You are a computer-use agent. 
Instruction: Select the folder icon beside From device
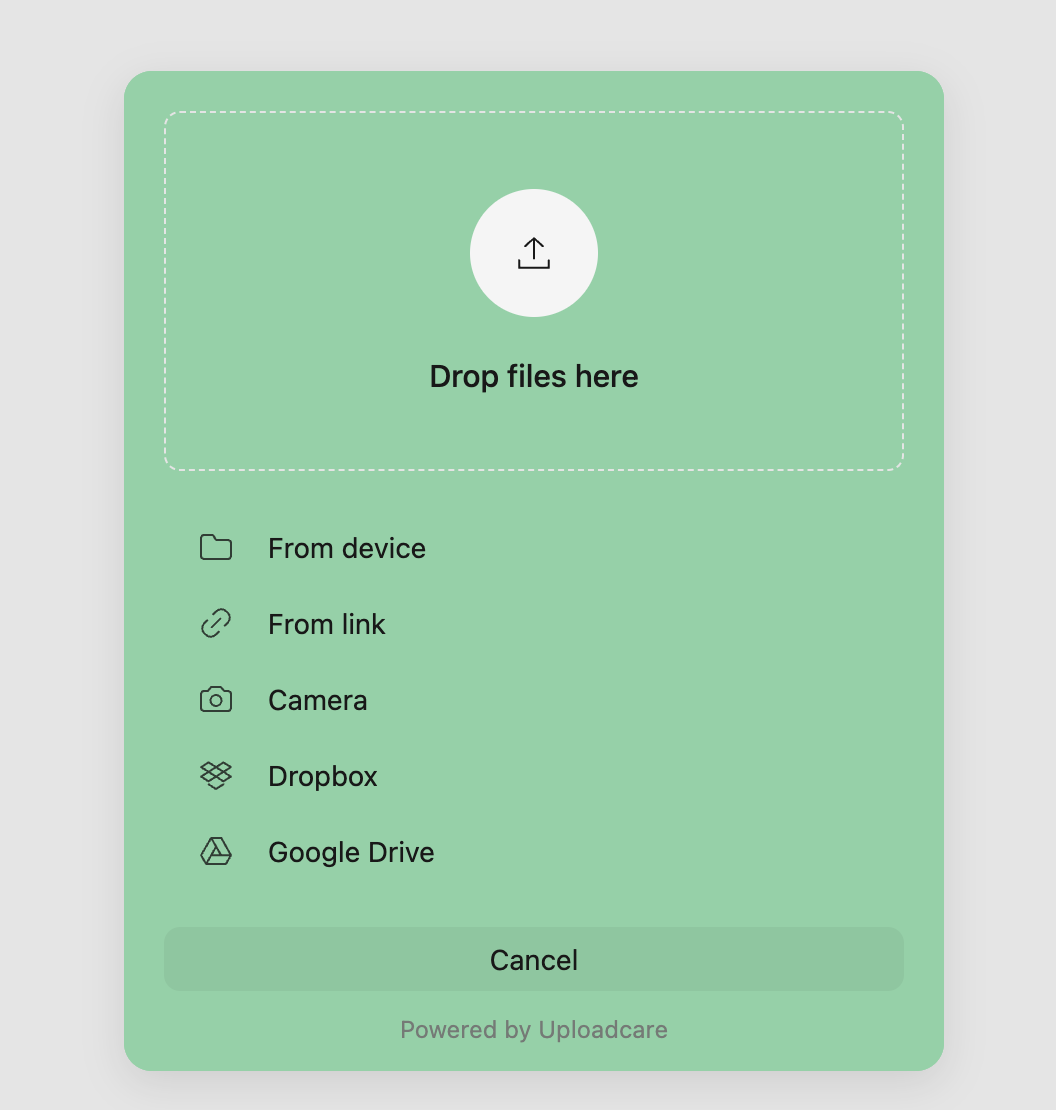click(215, 548)
